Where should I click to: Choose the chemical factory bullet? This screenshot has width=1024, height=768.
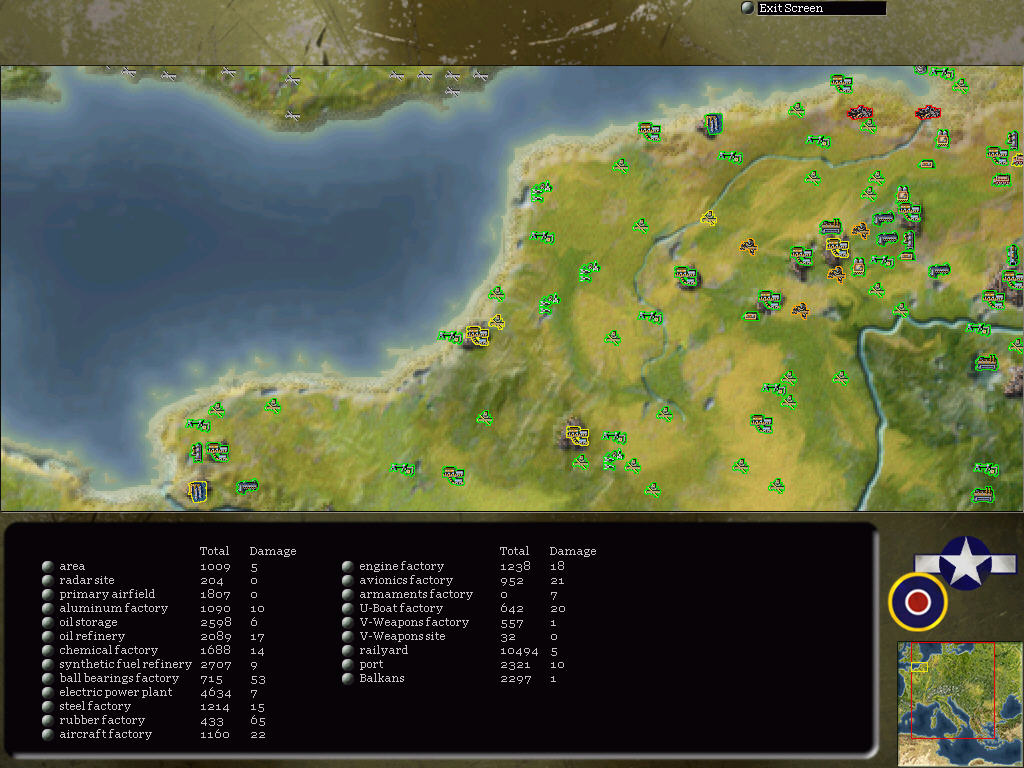(48, 650)
